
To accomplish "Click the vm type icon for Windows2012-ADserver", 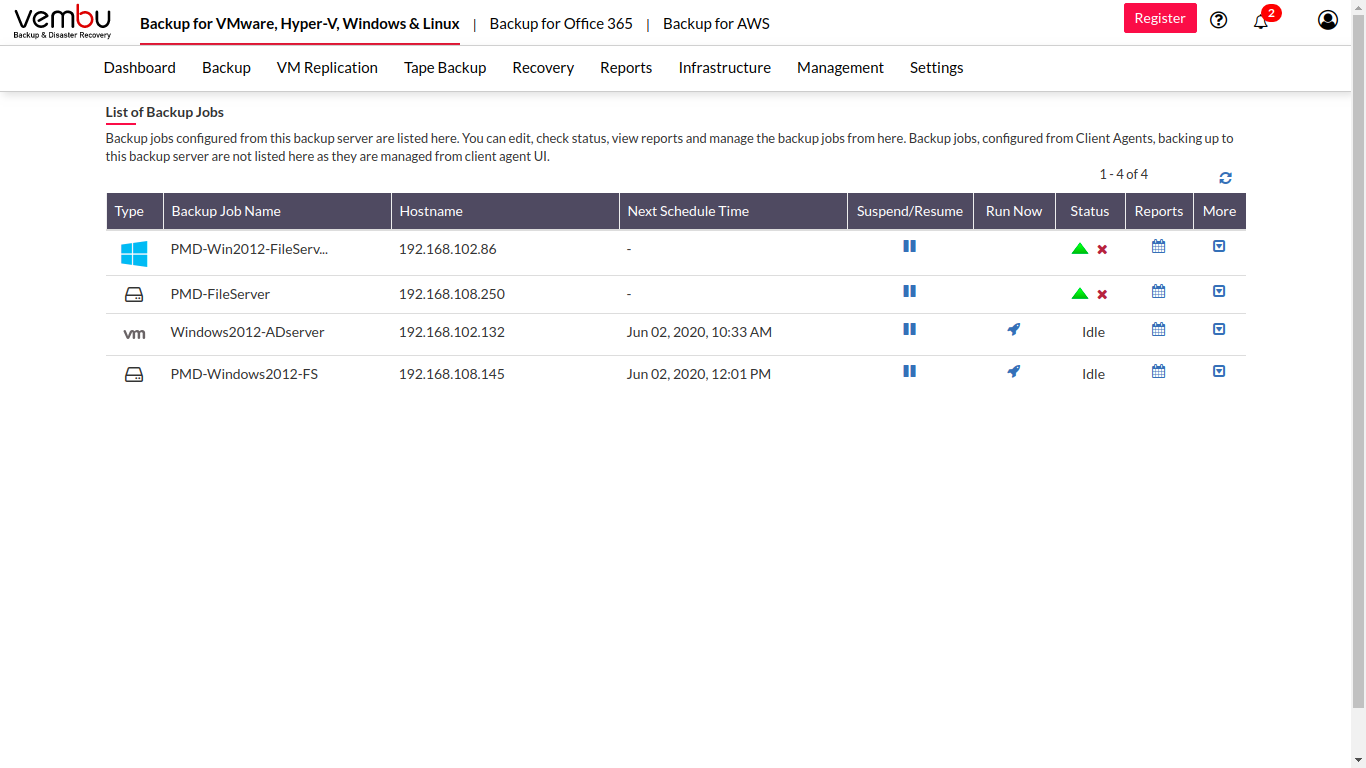I will point(134,334).
